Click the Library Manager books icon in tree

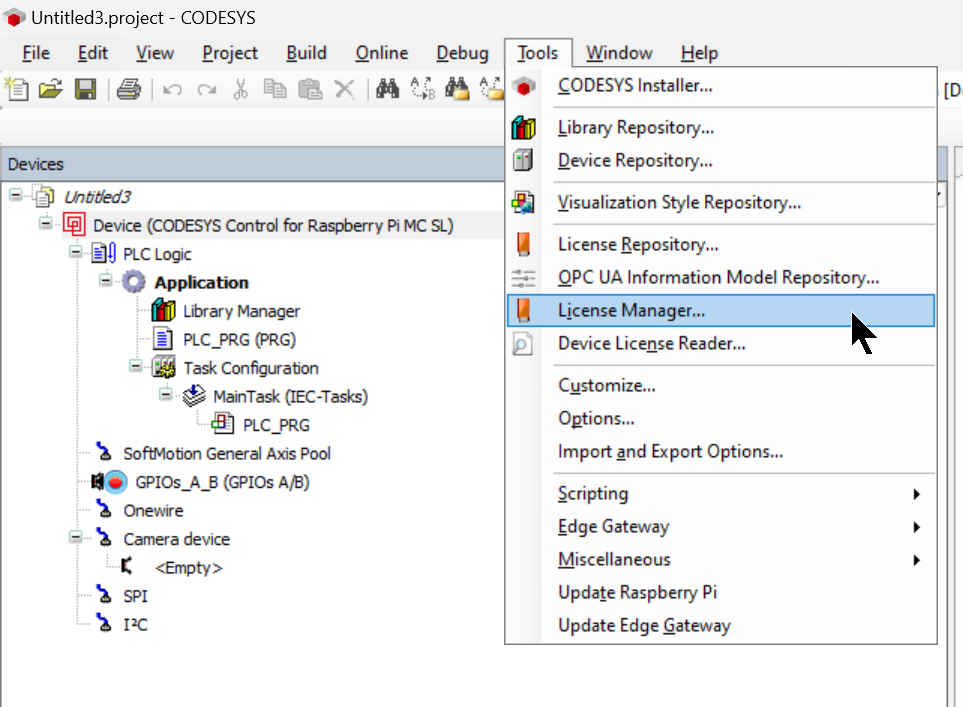(x=163, y=310)
